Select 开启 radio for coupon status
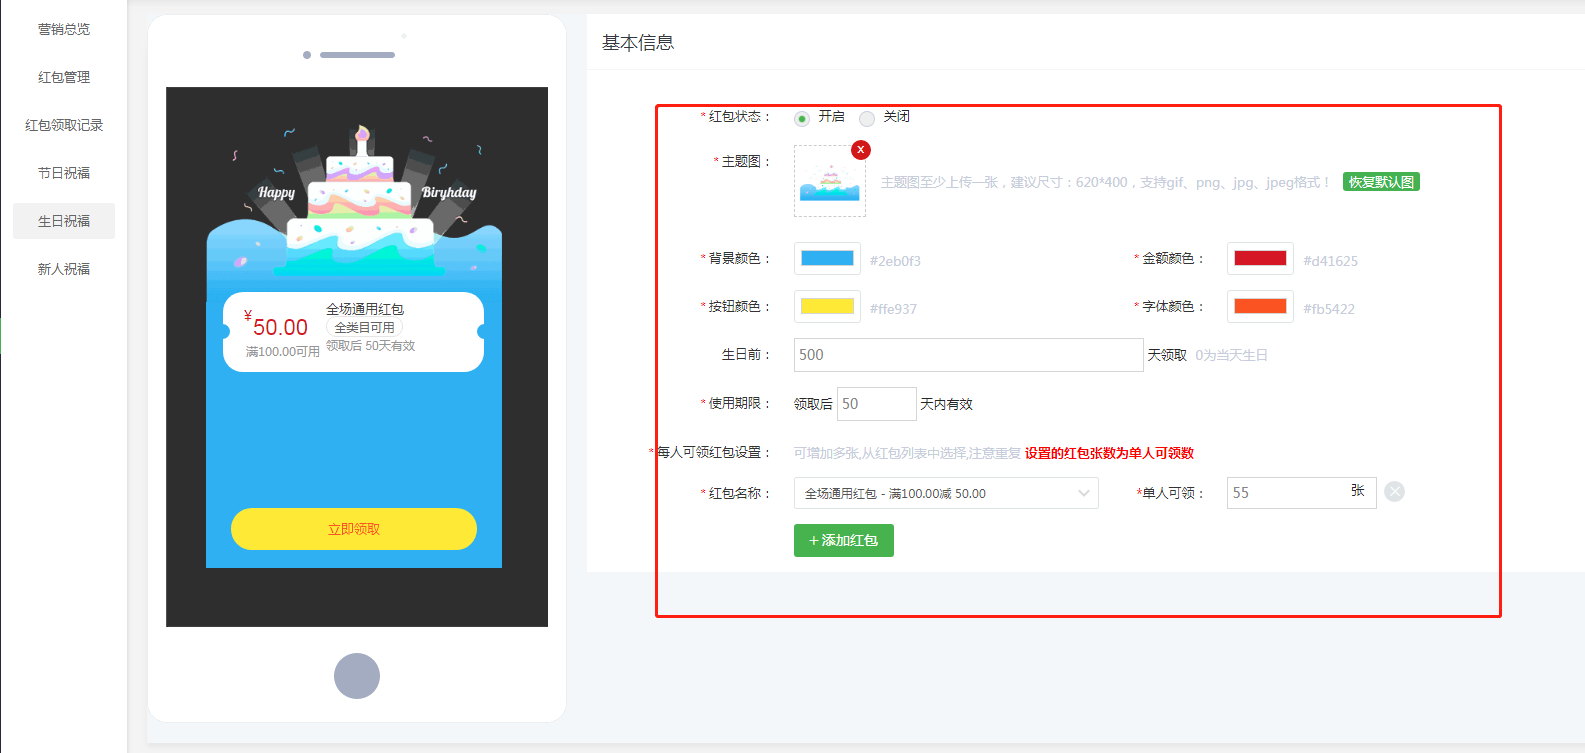The height and width of the screenshot is (753, 1585). pyautogui.click(x=802, y=118)
